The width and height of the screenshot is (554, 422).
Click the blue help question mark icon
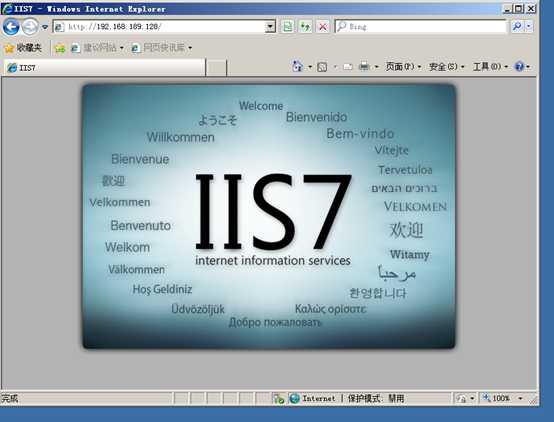(x=519, y=66)
